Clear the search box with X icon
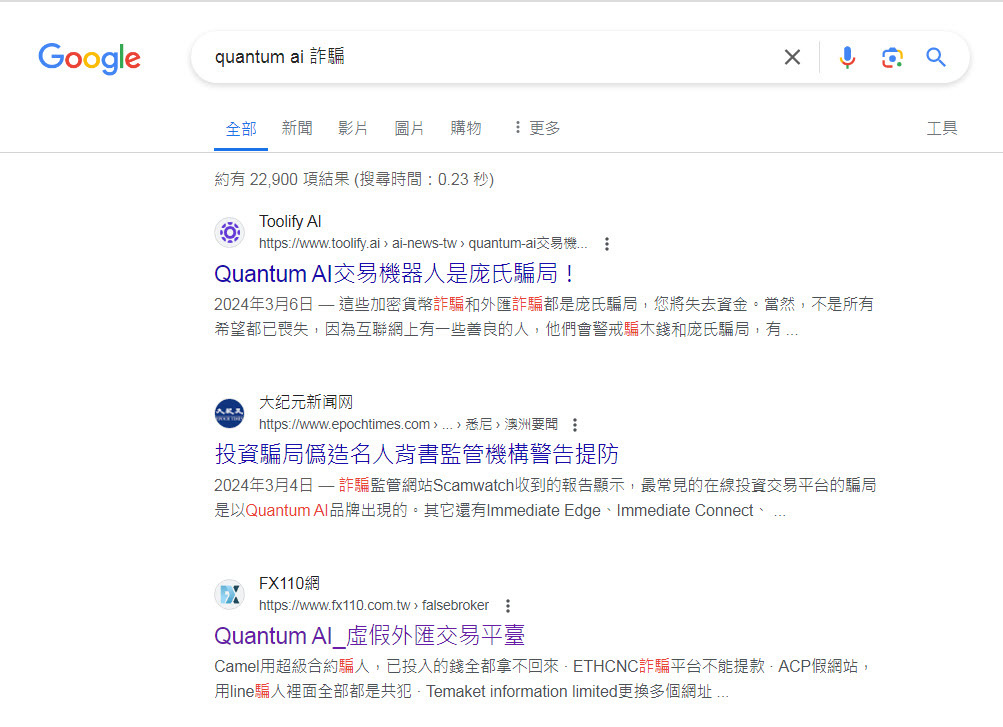This screenshot has width=1003, height=727. pos(792,58)
